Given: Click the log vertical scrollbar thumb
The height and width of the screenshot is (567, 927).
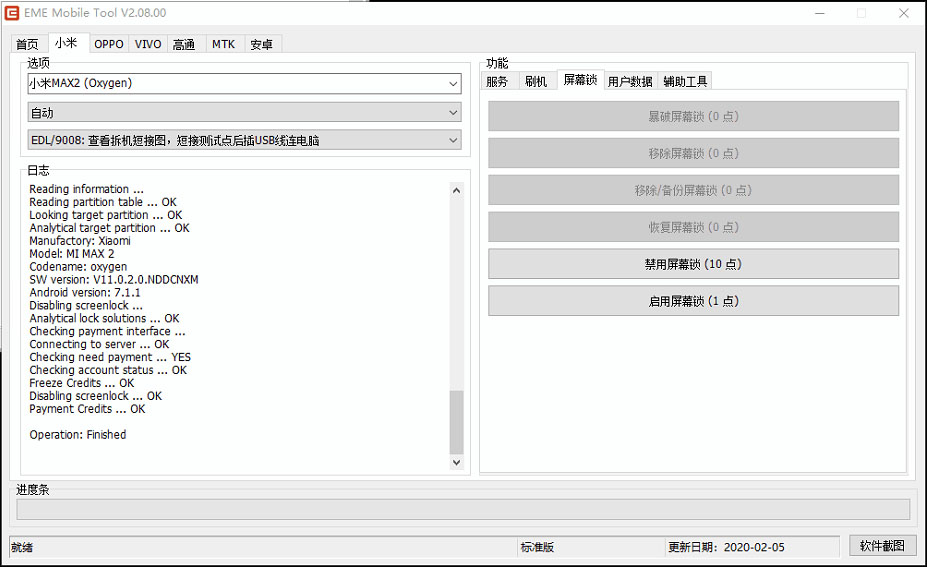Looking at the screenshot, I should tap(456, 422).
